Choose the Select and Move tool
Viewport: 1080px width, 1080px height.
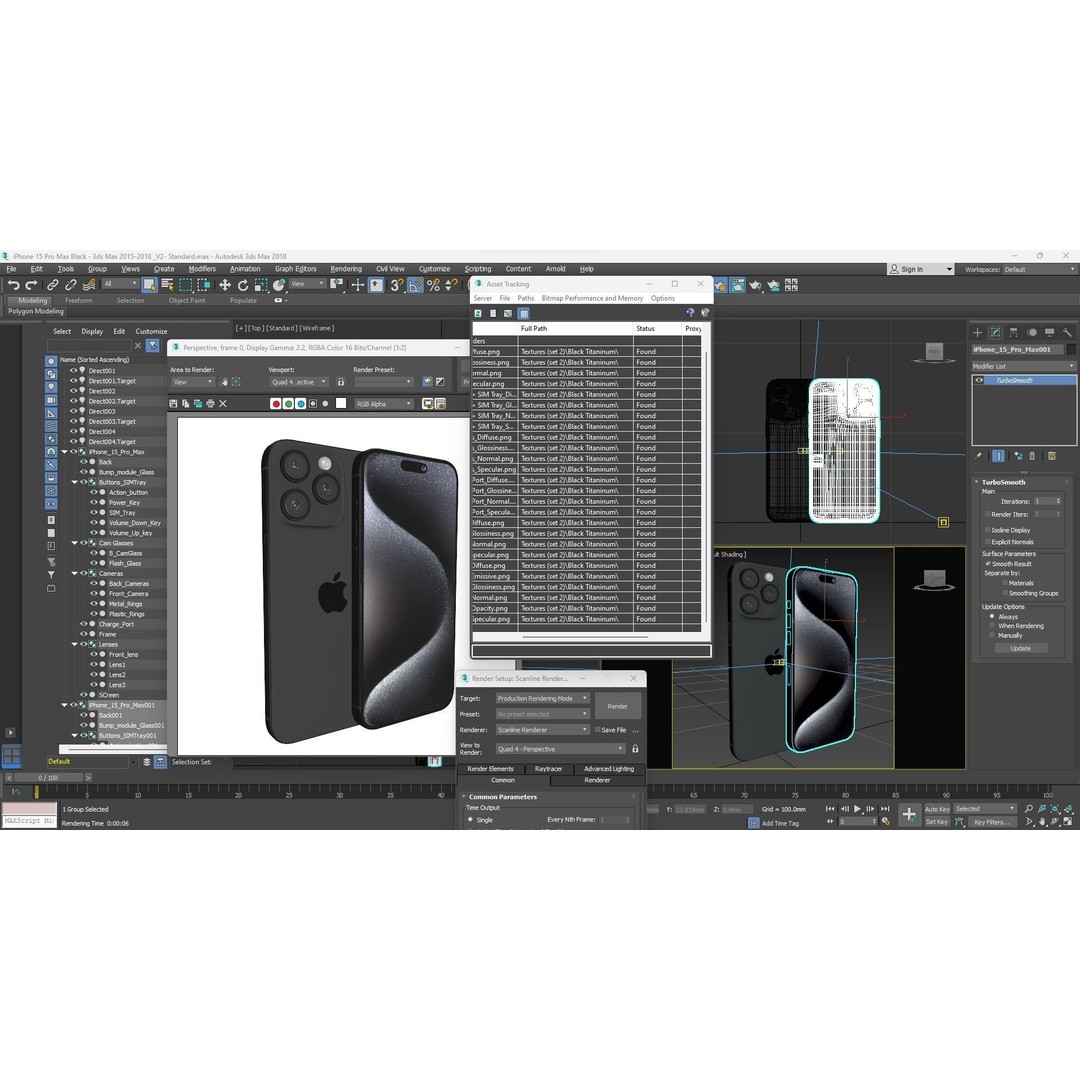coord(225,285)
